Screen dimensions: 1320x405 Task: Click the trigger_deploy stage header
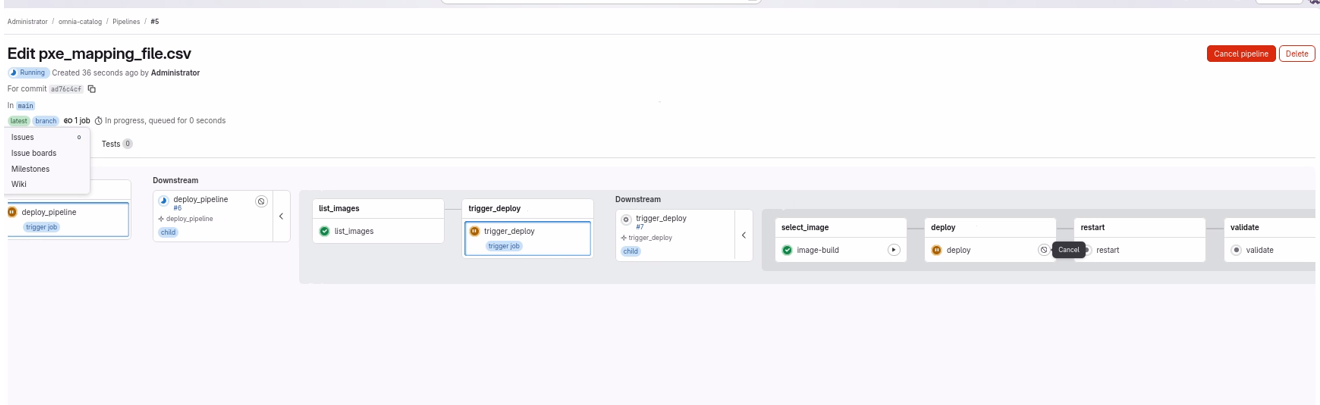click(494, 208)
